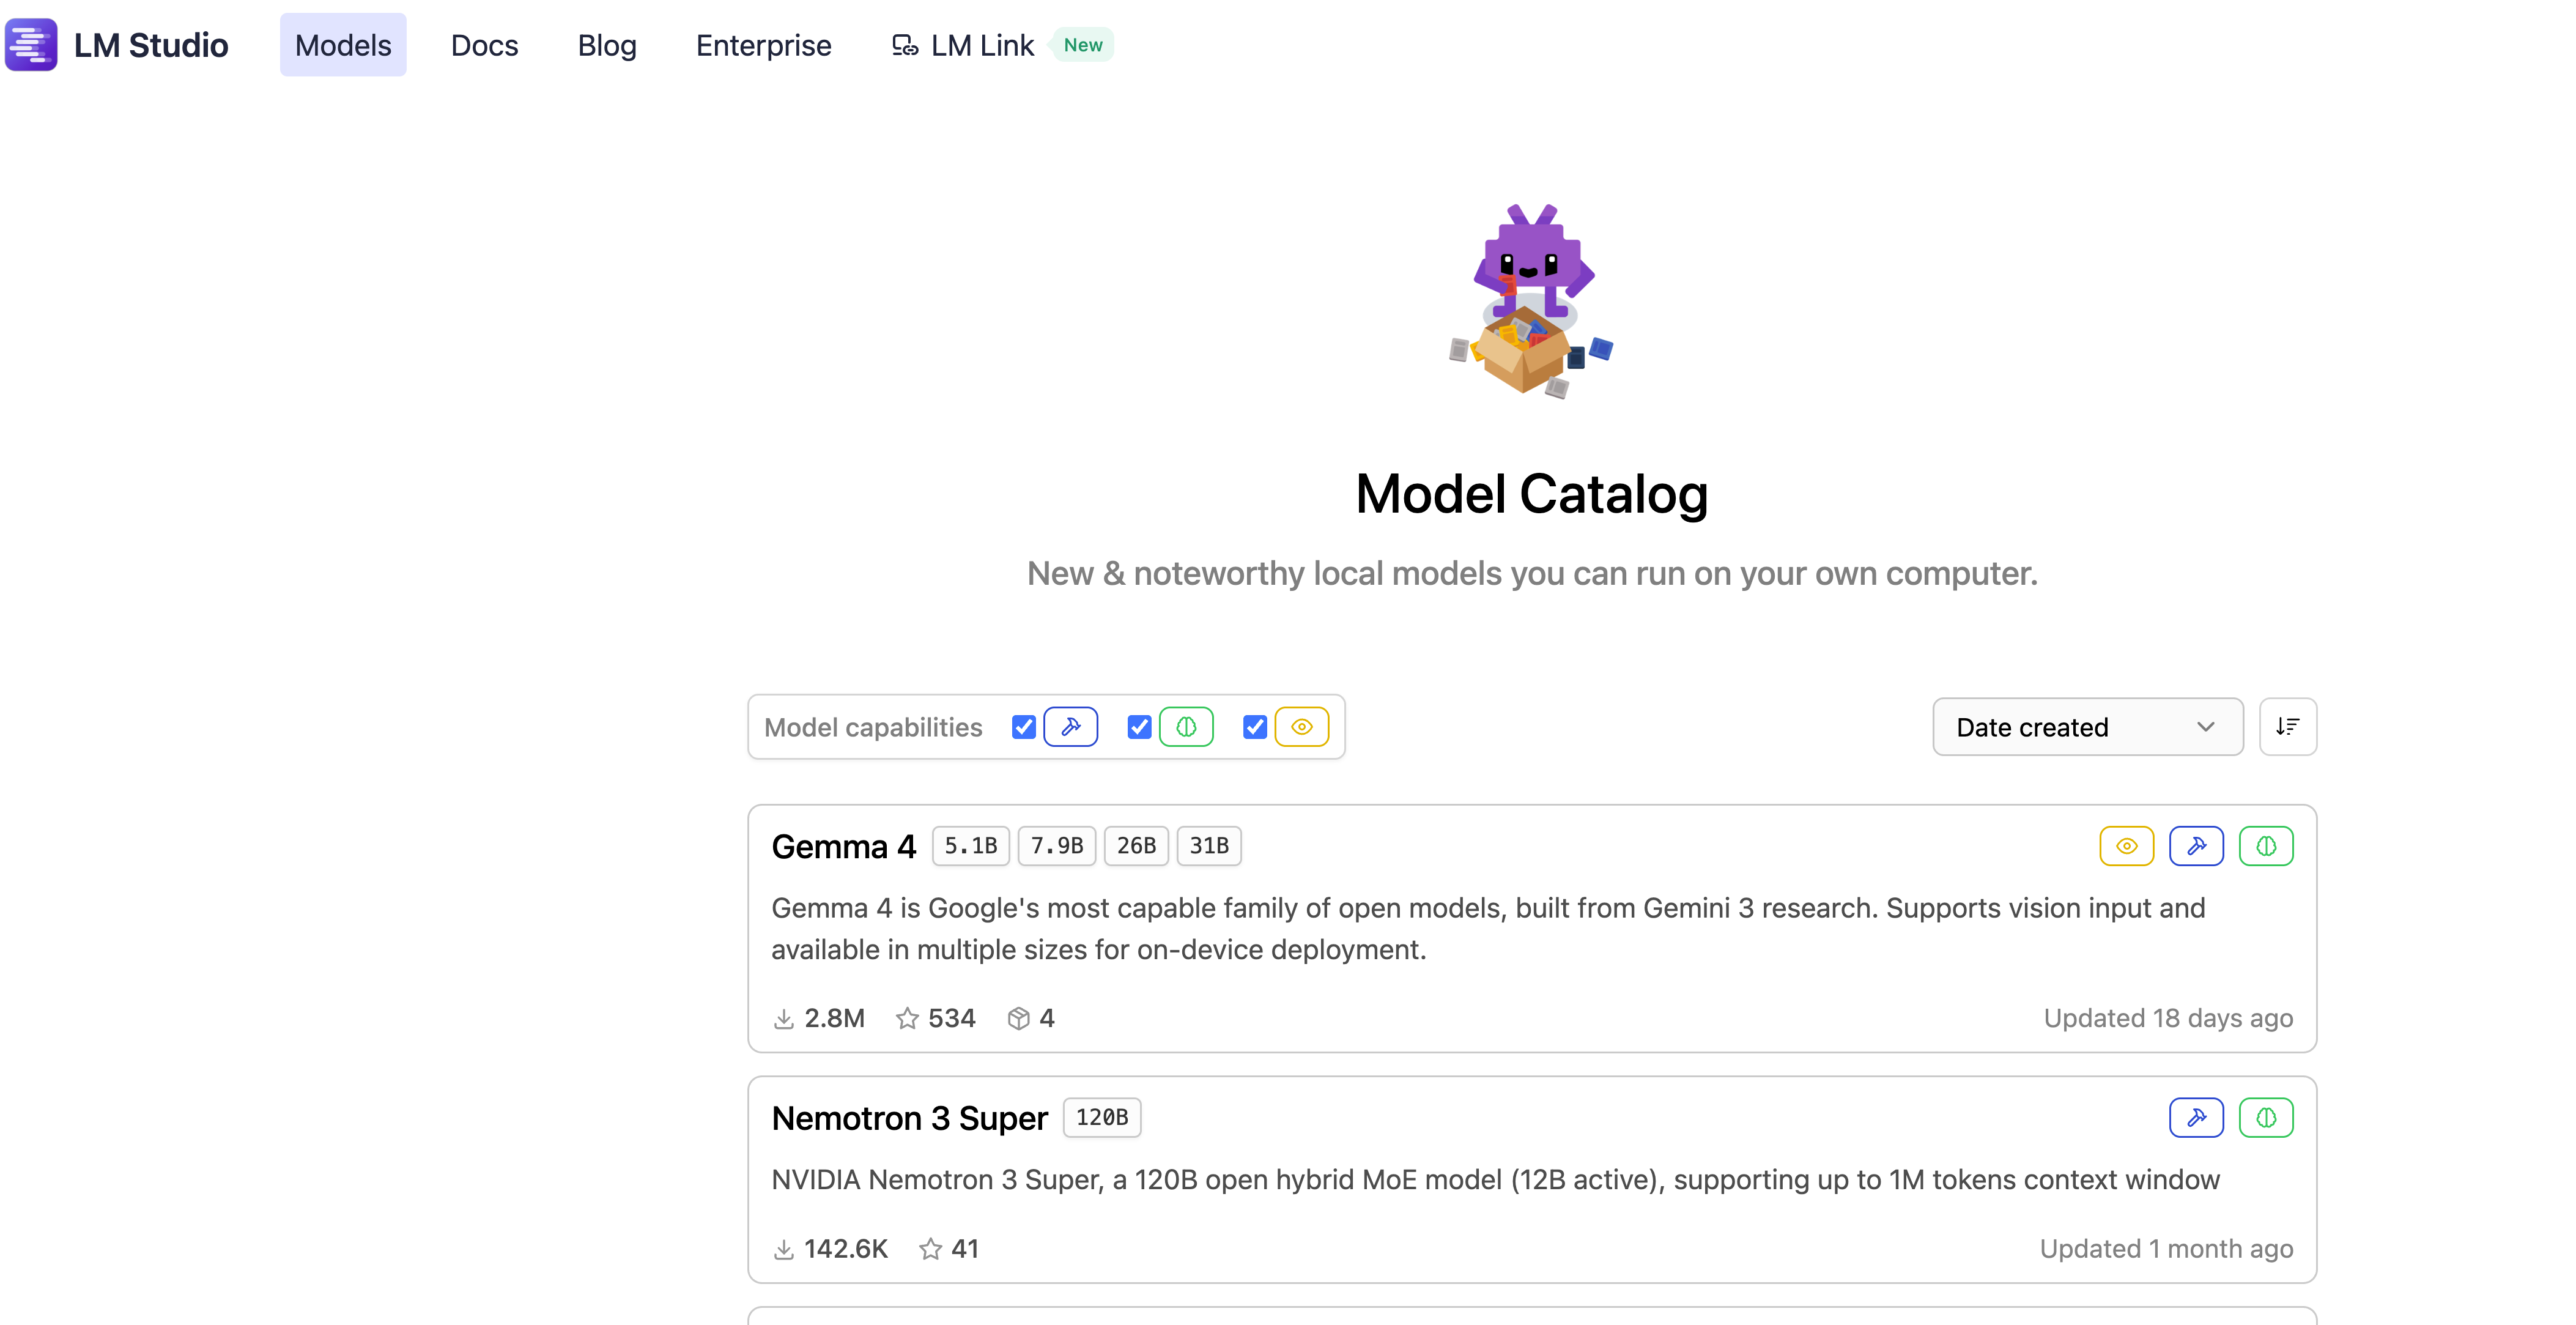Click the 2.8M downloads count

point(834,1019)
